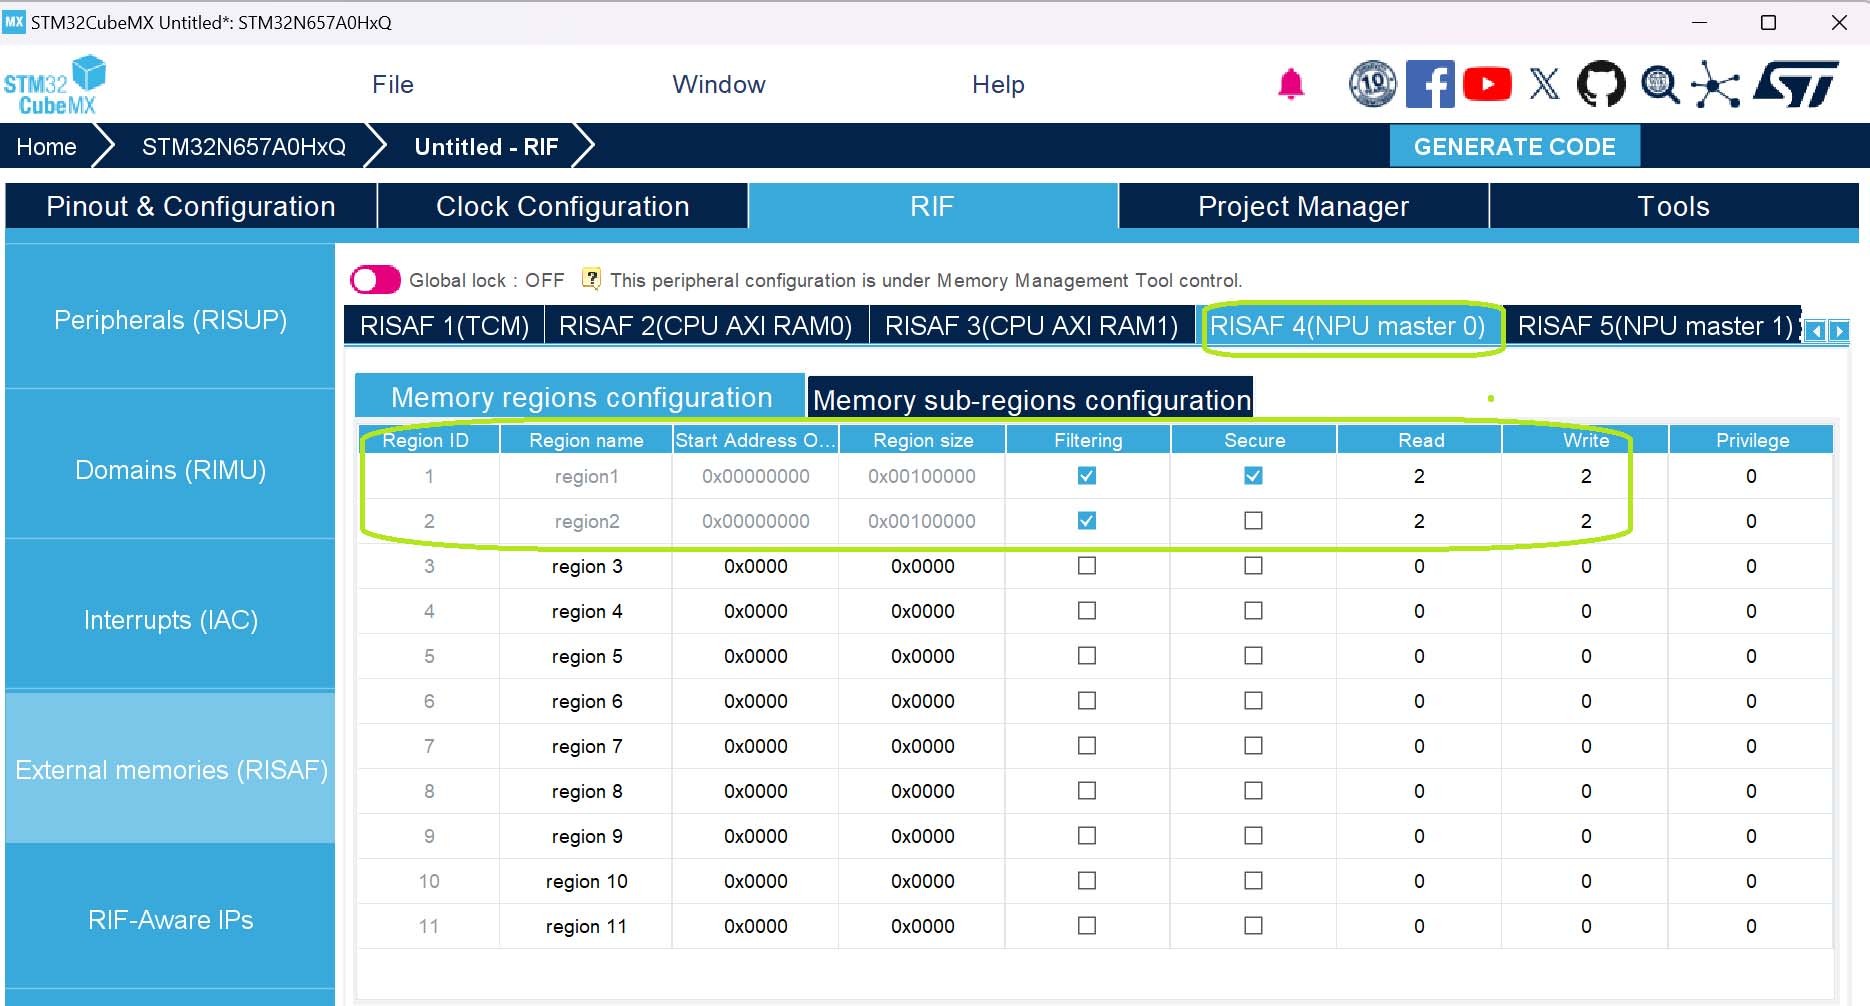Enable Filtering for region 3
This screenshot has width=1870, height=1006.
click(1087, 566)
